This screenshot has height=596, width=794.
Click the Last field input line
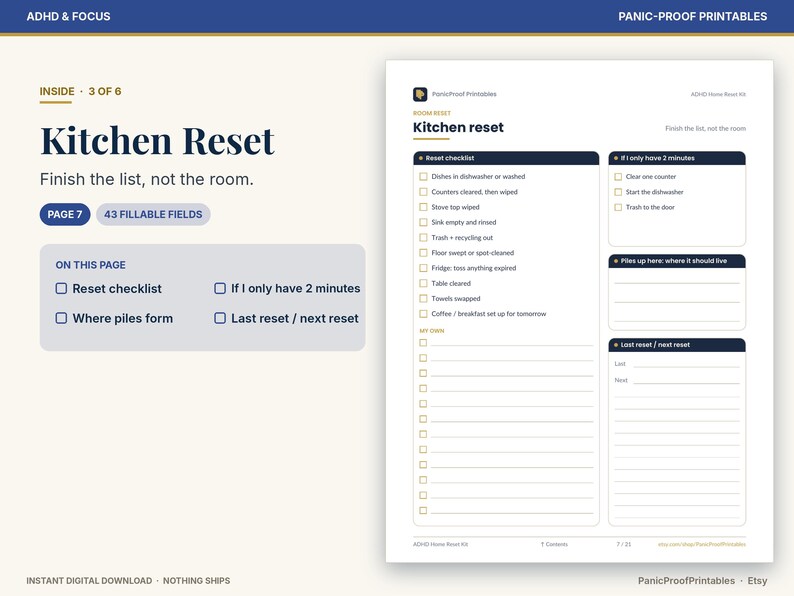click(x=687, y=364)
